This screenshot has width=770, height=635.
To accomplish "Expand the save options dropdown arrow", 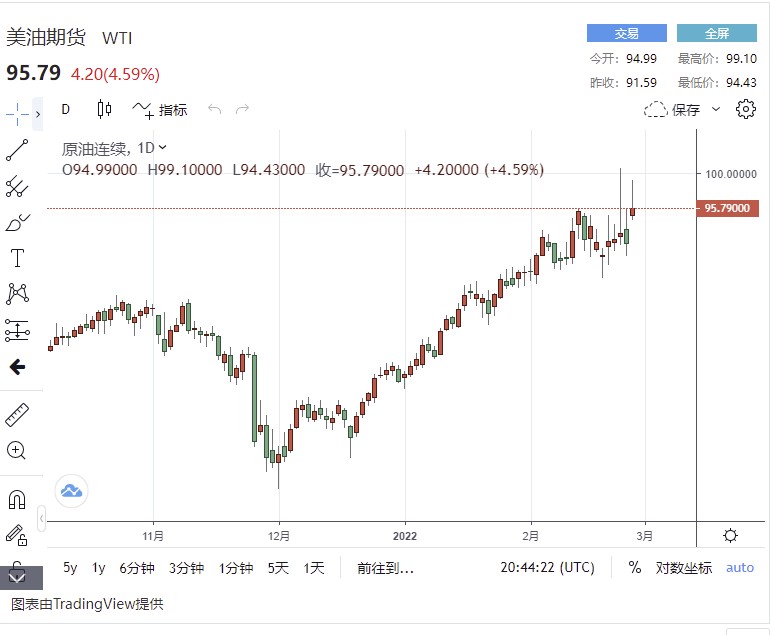I will [716, 109].
